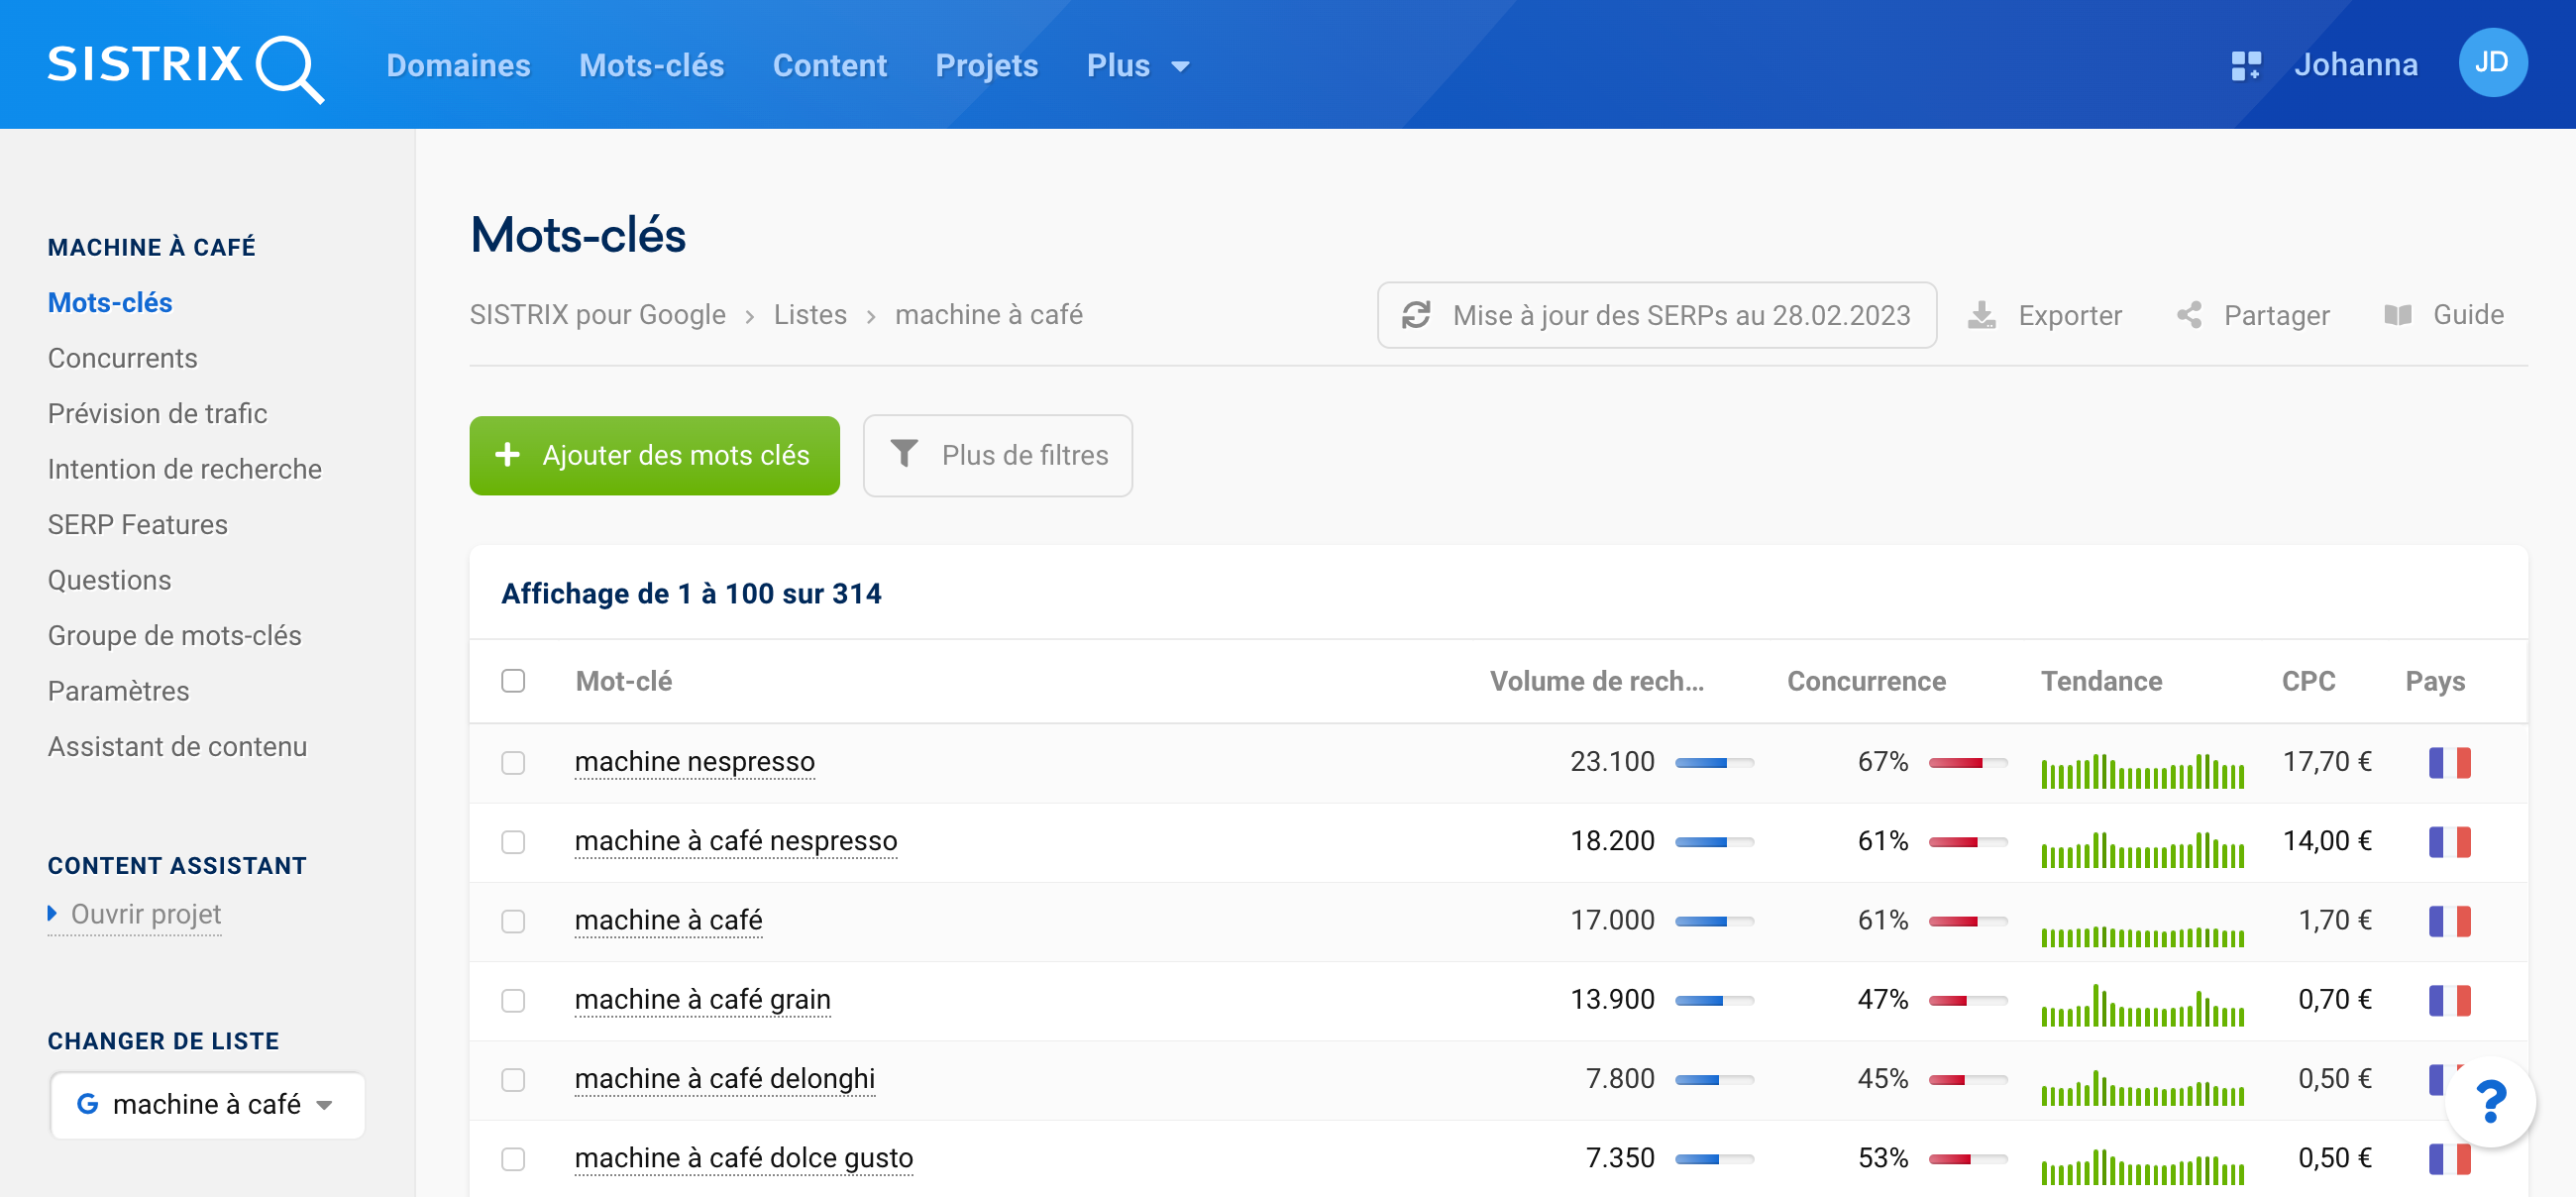Click Listes breadcrumb link
The image size is (2576, 1197).
[x=810, y=315]
